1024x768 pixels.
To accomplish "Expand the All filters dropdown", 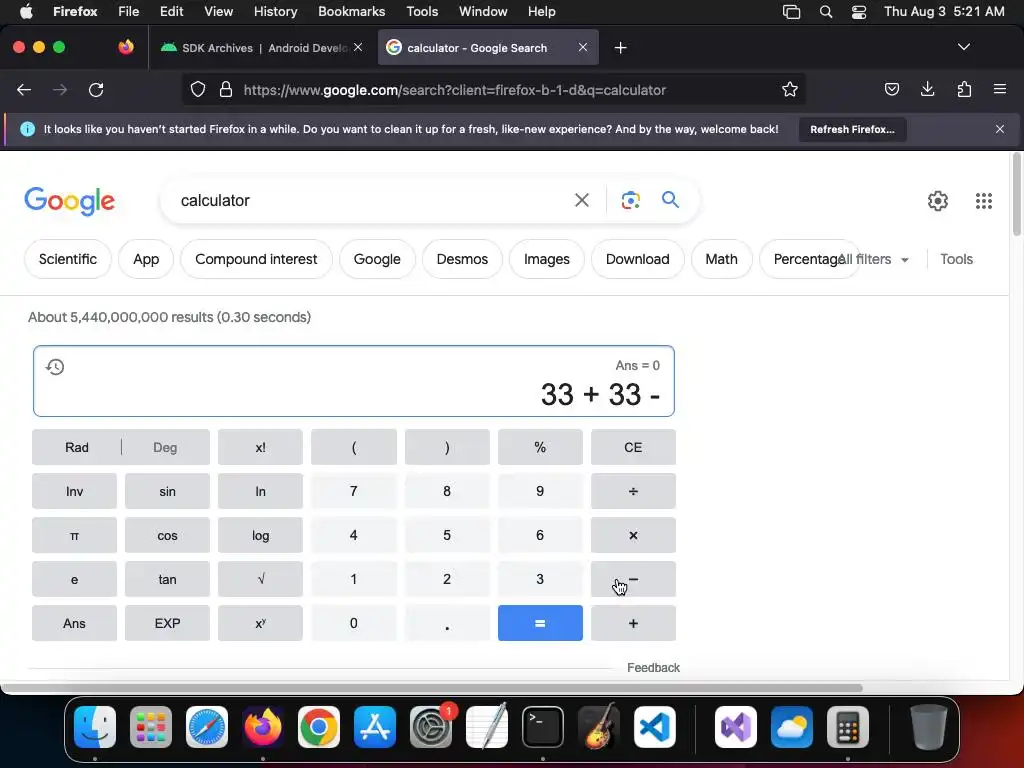I will [x=874, y=259].
